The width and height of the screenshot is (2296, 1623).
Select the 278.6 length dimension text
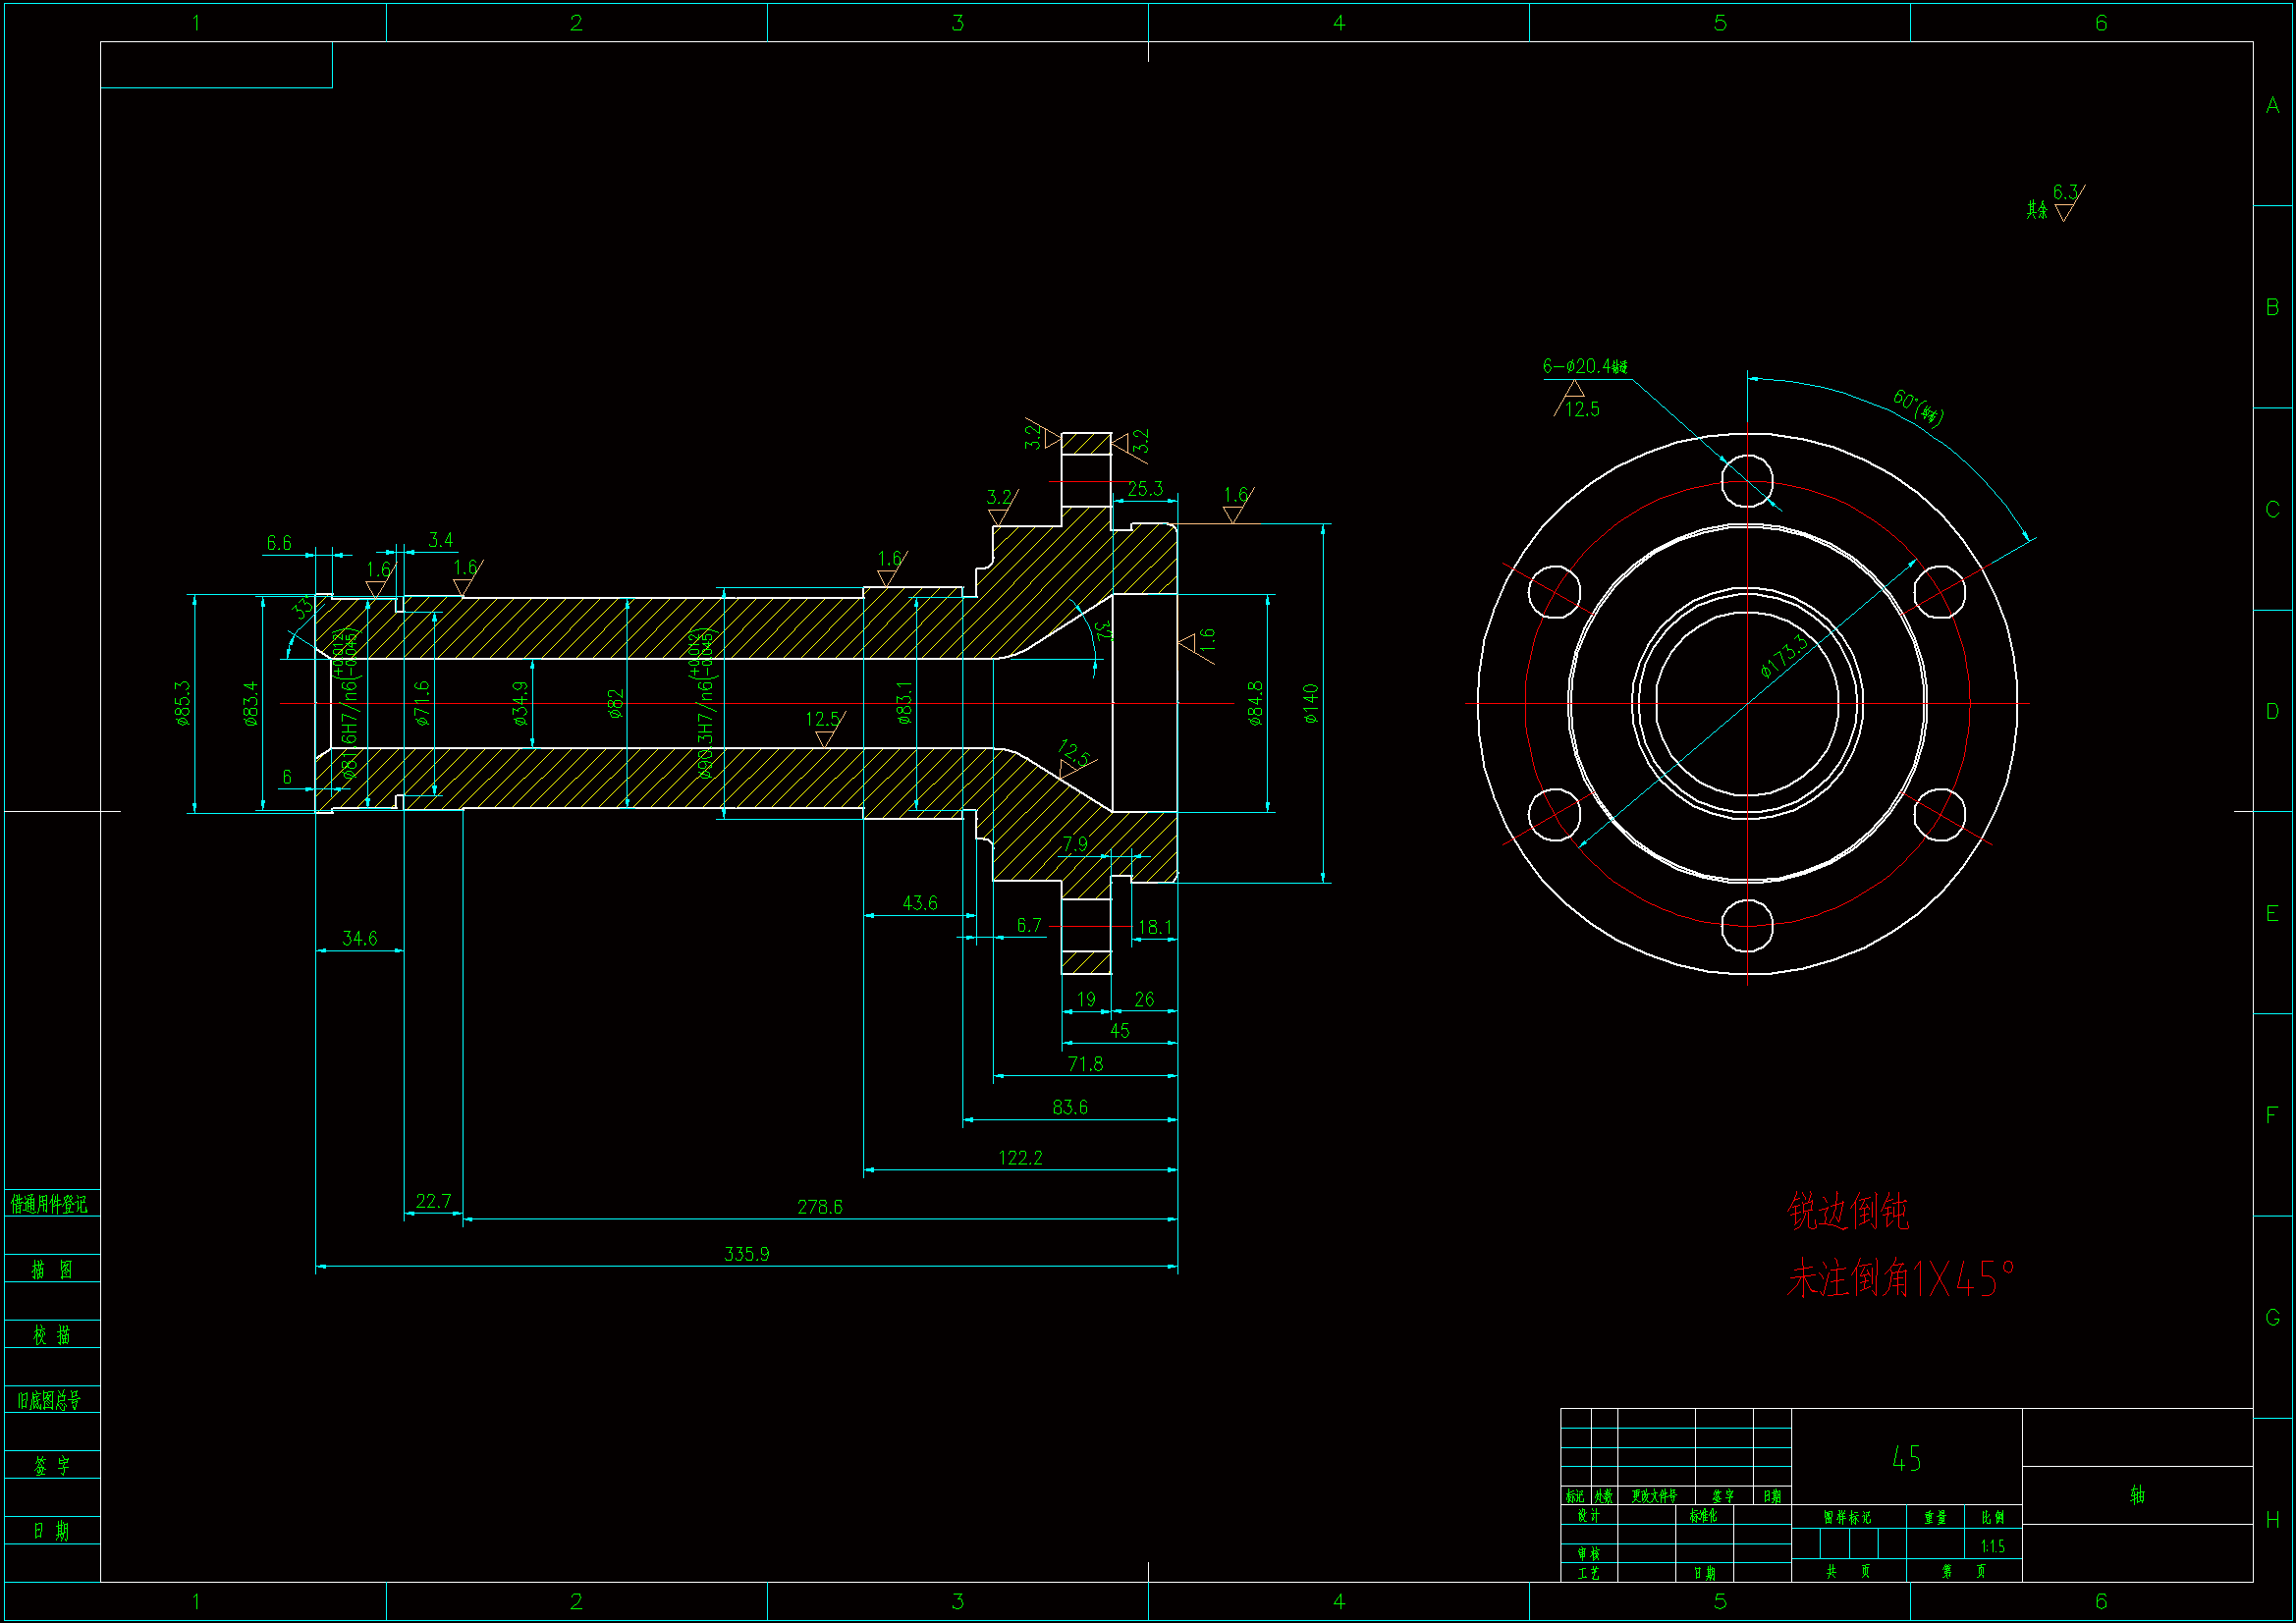point(819,1207)
